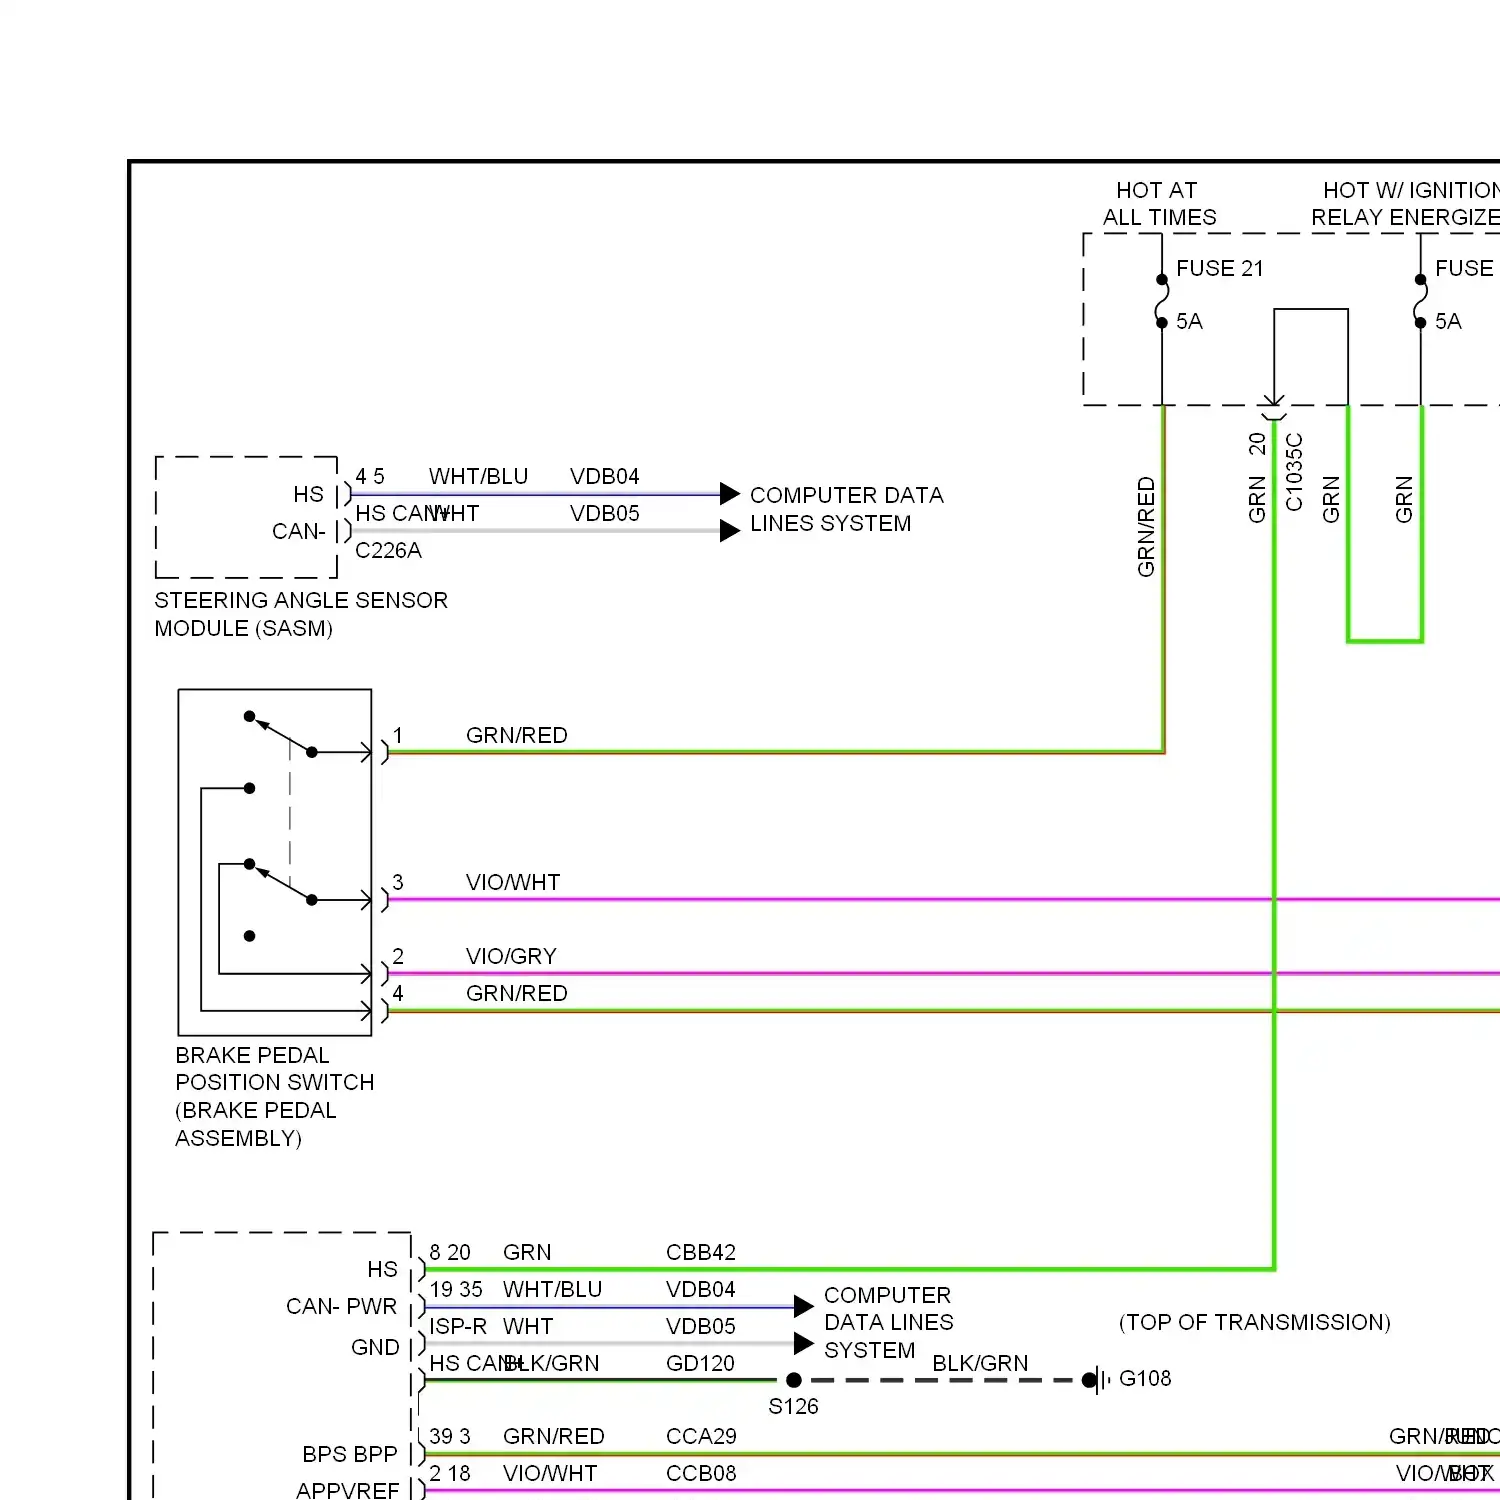Click the APPVREF module pin label
1500x1500 pixels.
click(347, 1490)
